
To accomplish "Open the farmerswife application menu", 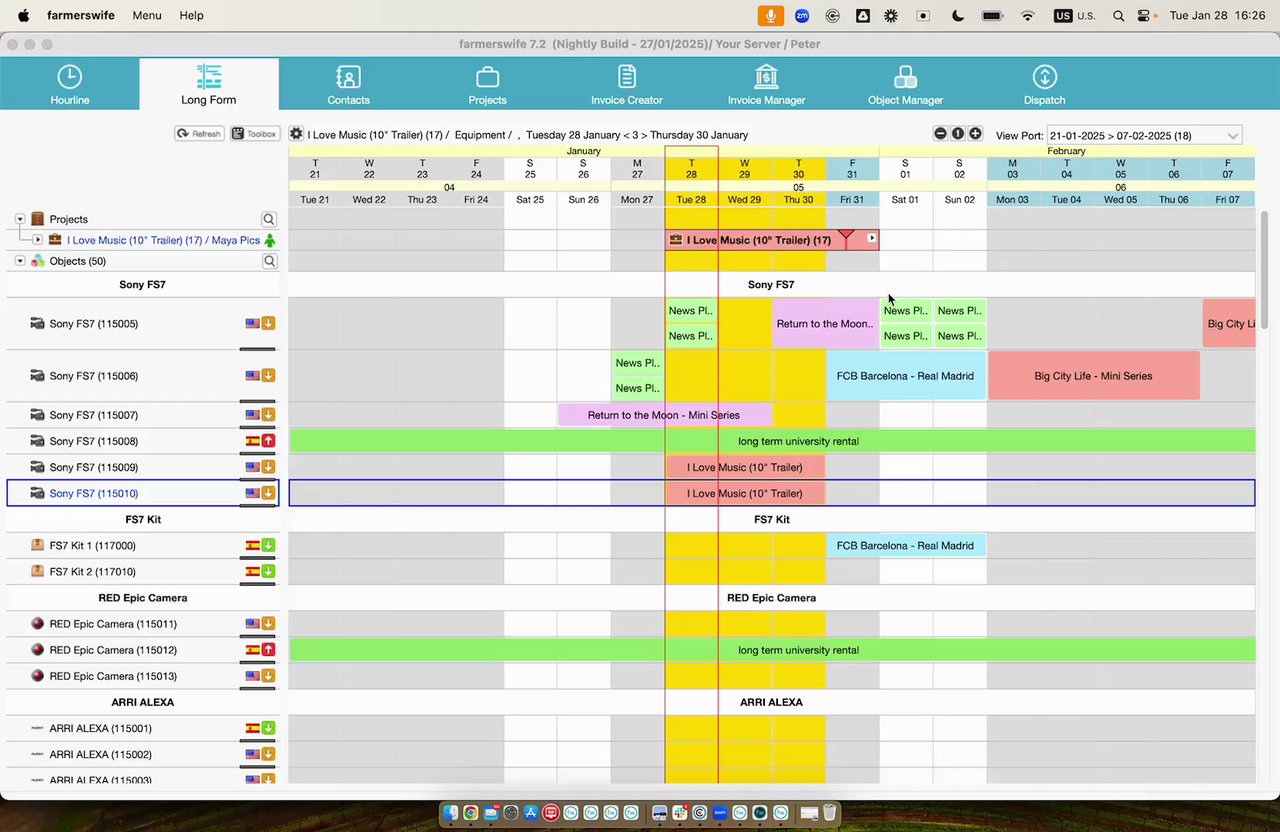I will pos(81,15).
